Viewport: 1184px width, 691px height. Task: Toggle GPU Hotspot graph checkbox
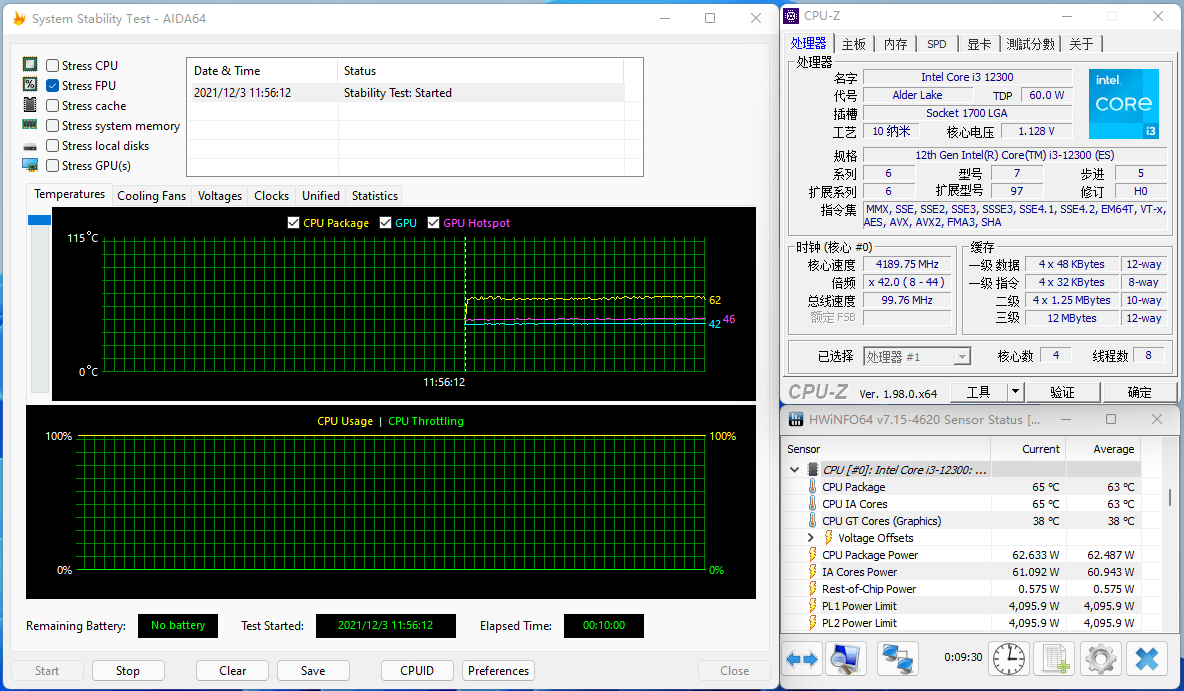click(x=434, y=223)
